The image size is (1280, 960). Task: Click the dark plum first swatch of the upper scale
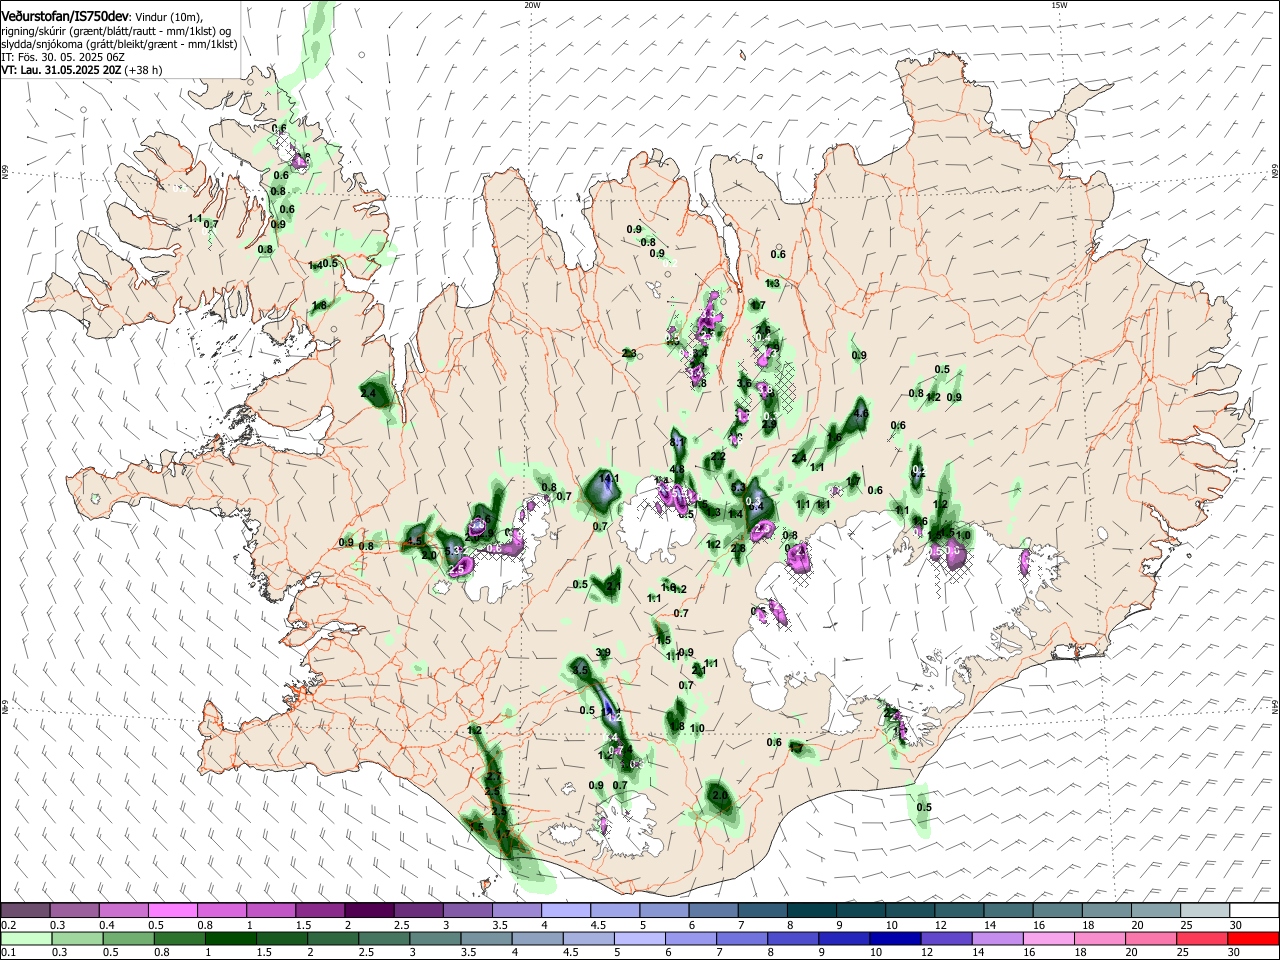[x=25, y=910]
